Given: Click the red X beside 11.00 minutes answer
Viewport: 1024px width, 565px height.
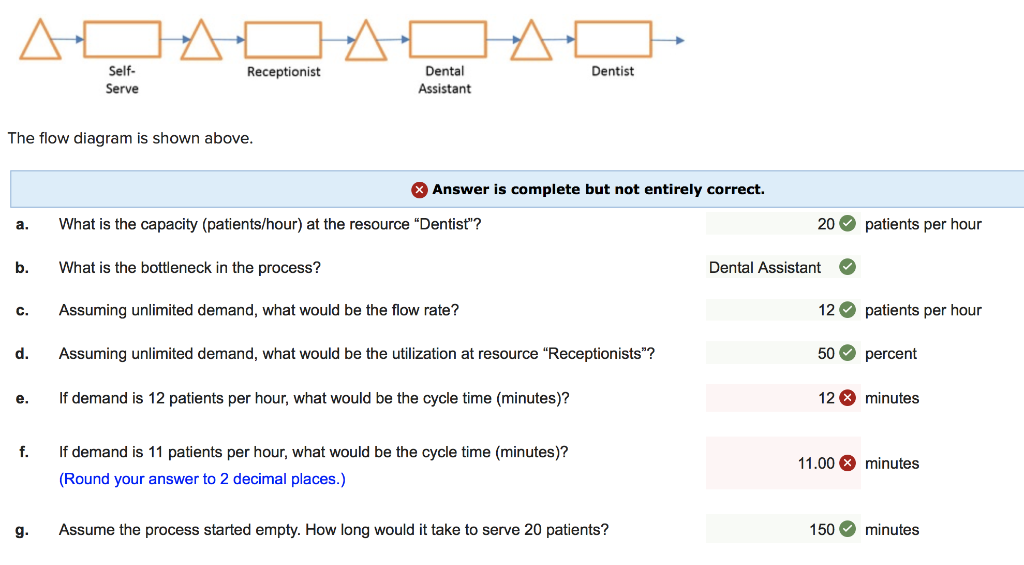Looking at the screenshot, I should pyautogui.click(x=848, y=463).
